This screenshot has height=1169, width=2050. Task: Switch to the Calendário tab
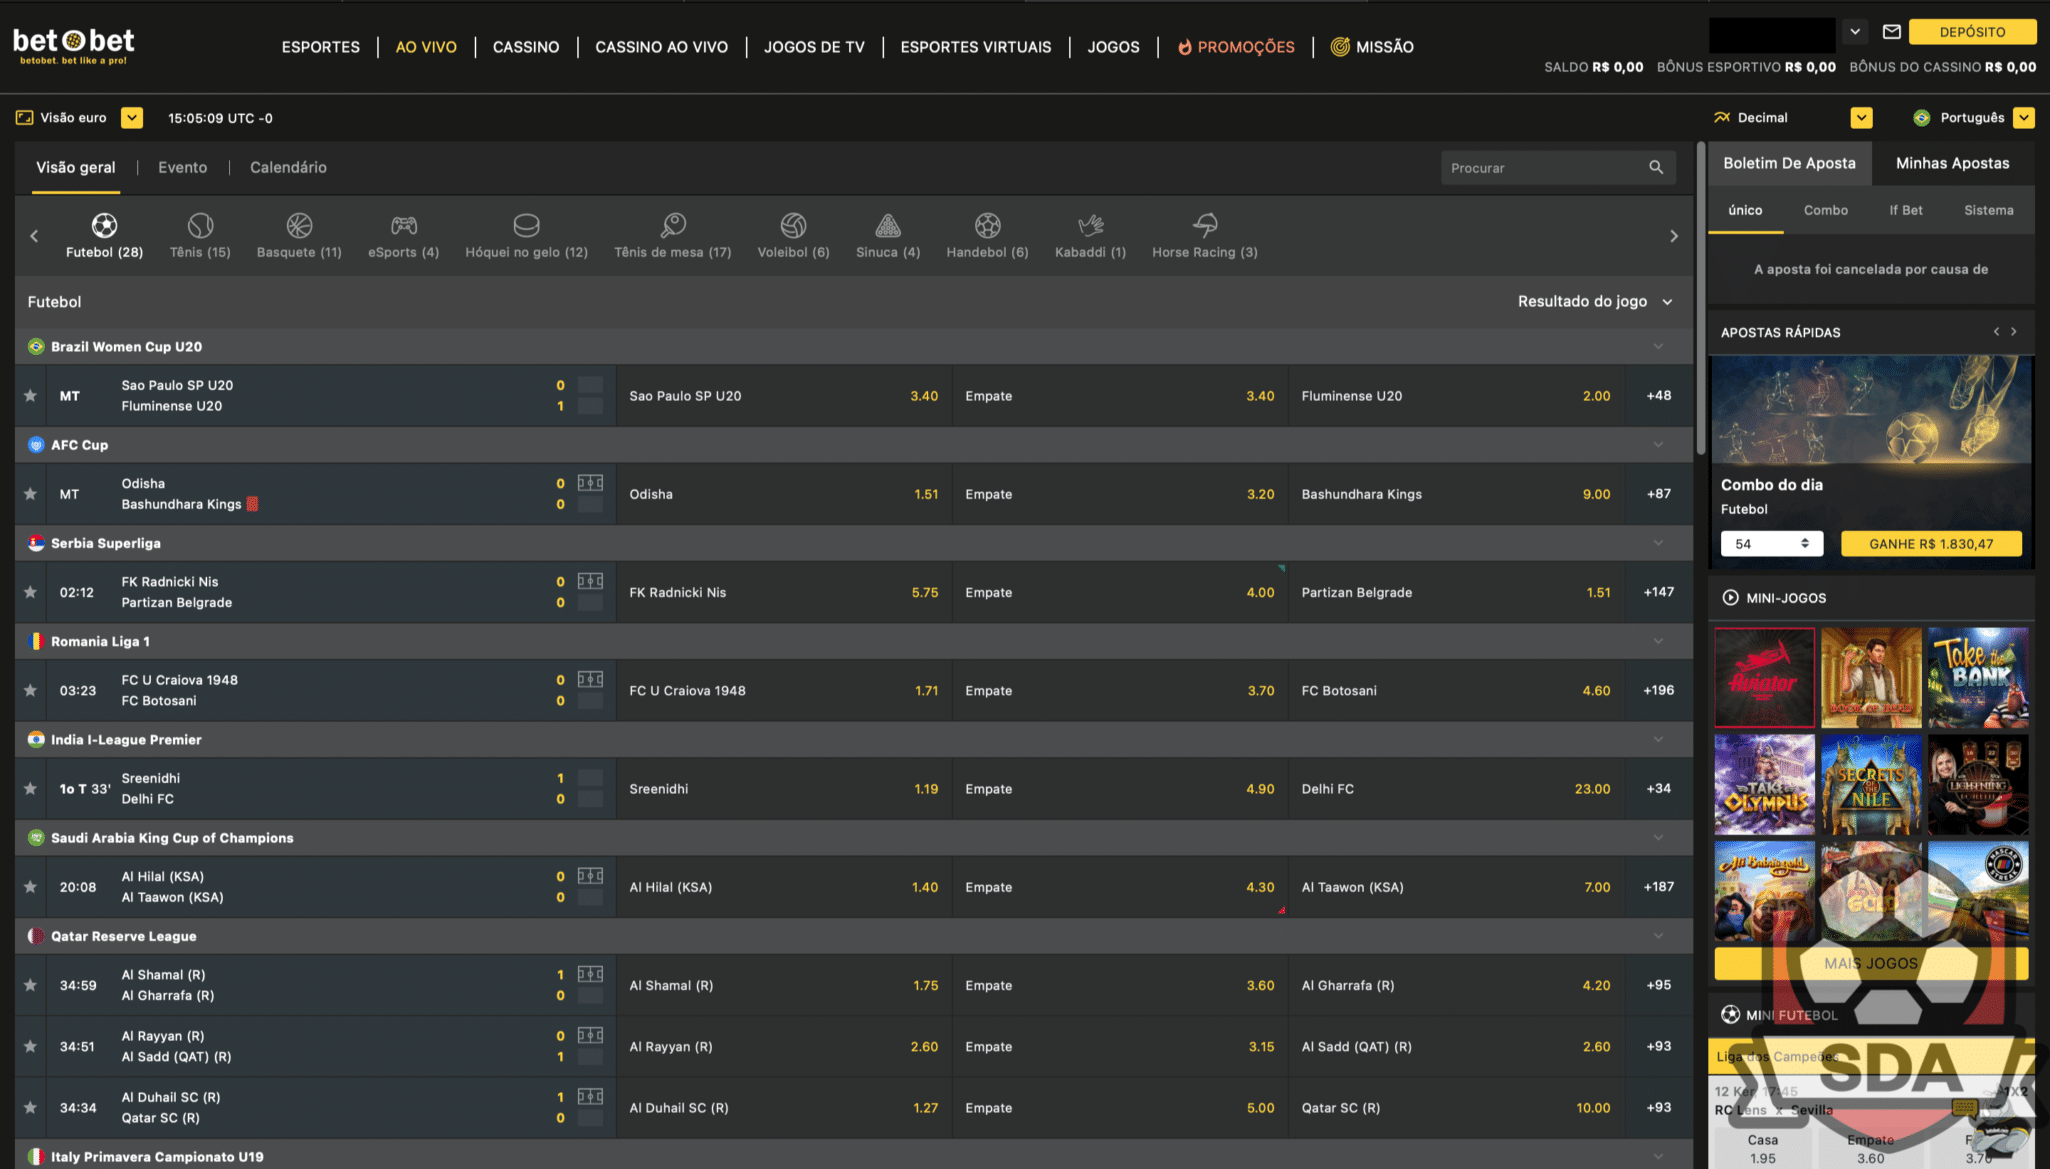click(288, 168)
